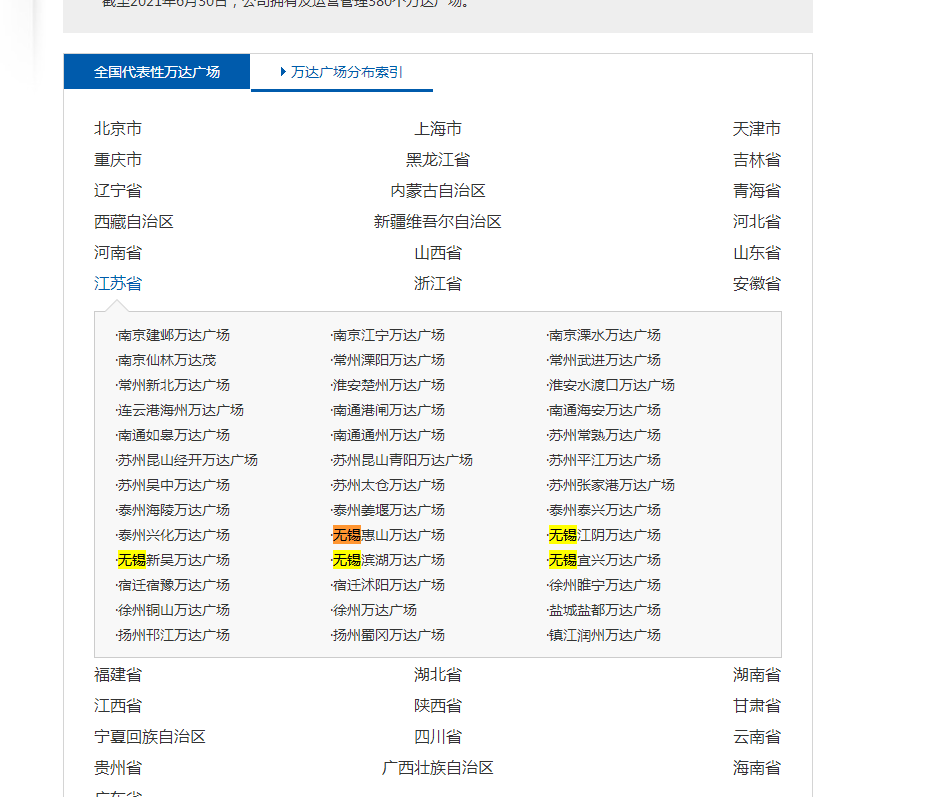This screenshot has height=797, width=925.
Task: Select the 南通如皋万达广场 entry
Action: click(x=173, y=435)
